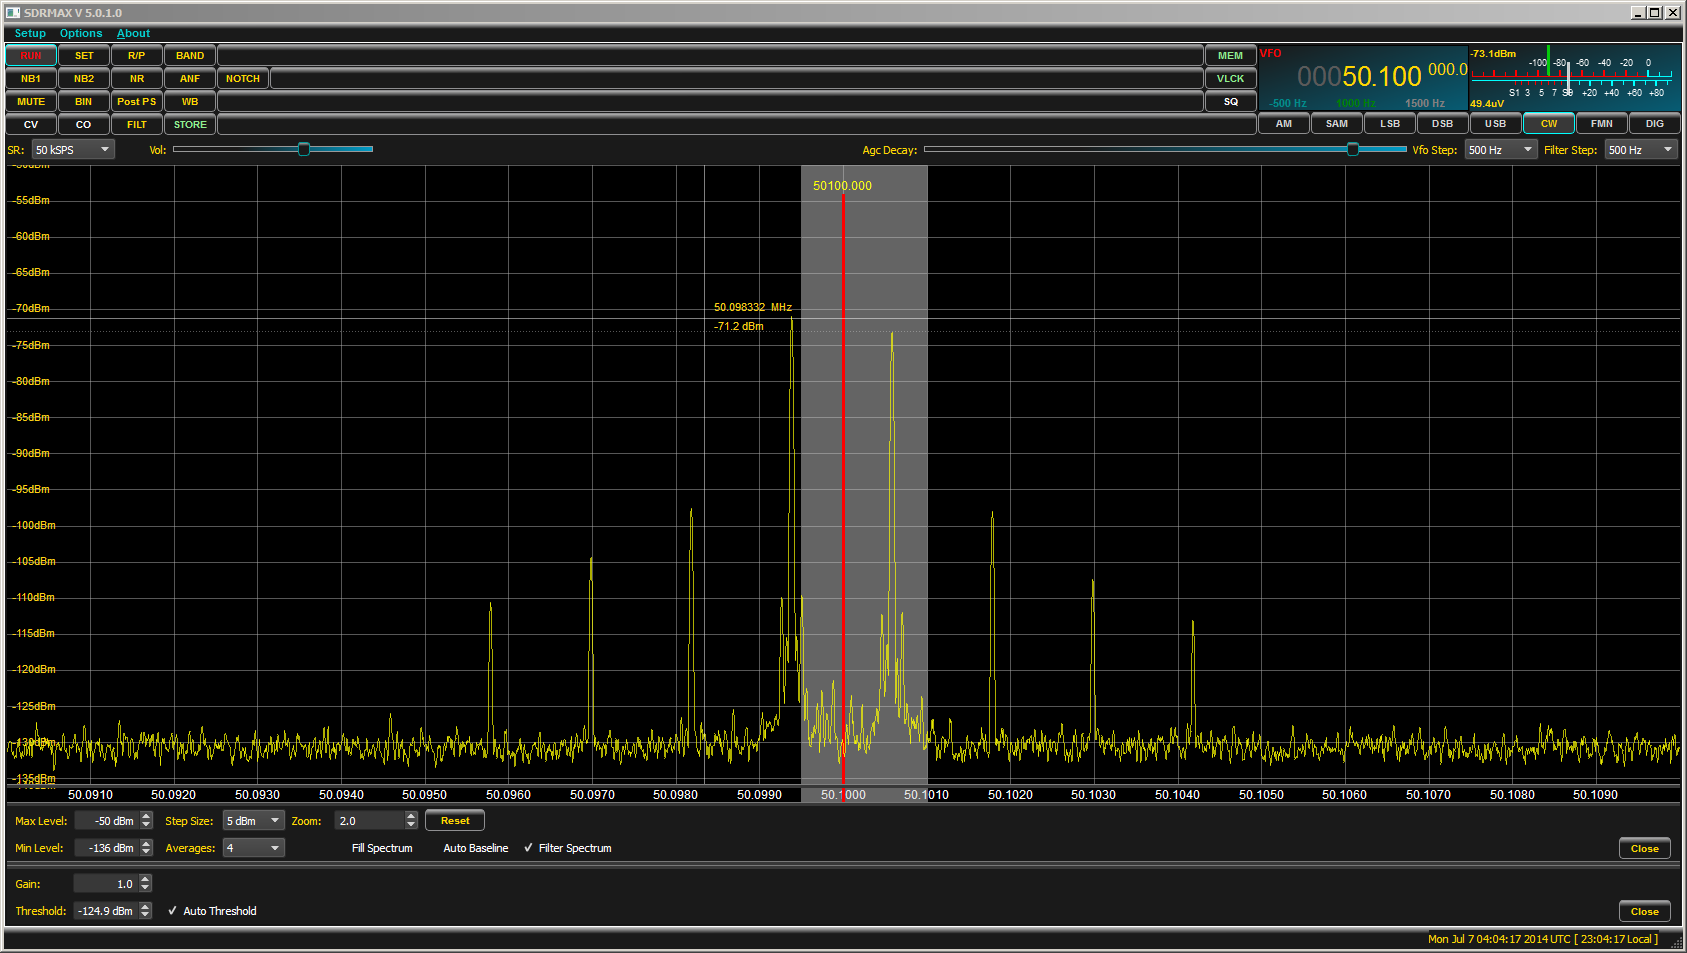This screenshot has height=953, width=1687.
Task: Expand the Vfo Step dropdown
Action: click(1500, 150)
